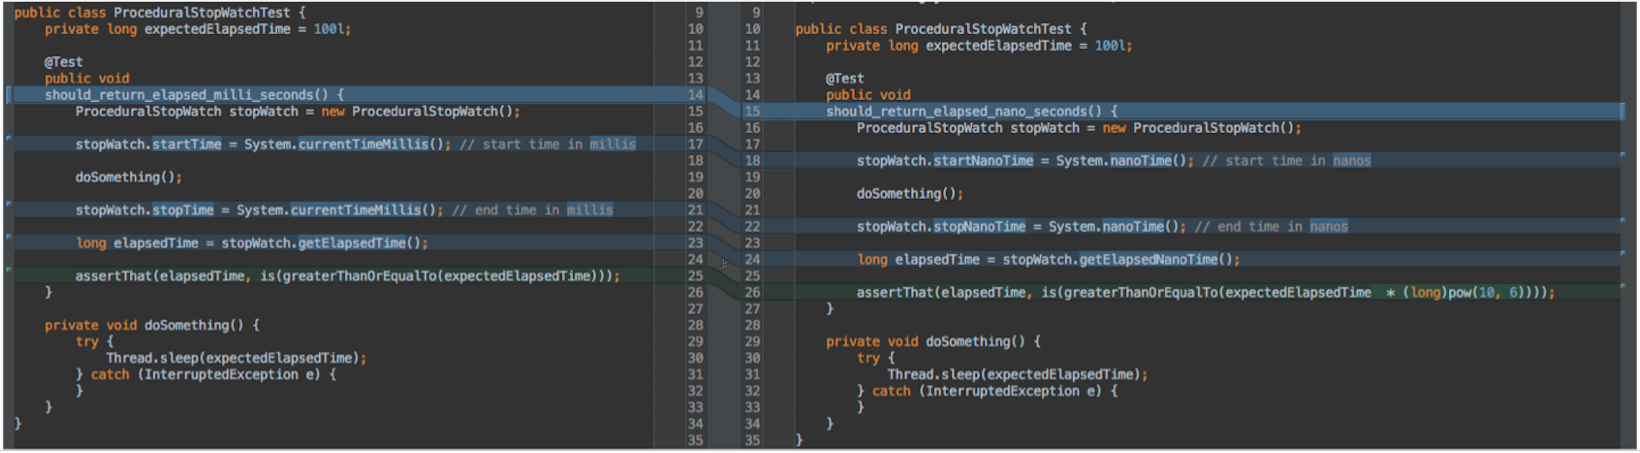Click the '// start time in millis' comment
Viewport: 1640px width, 453px height.
point(548,145)
